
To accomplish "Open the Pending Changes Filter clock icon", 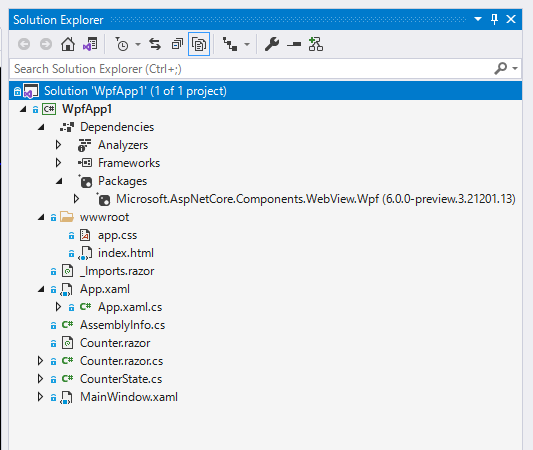I will pyautogui.click(x=122, y=45).
